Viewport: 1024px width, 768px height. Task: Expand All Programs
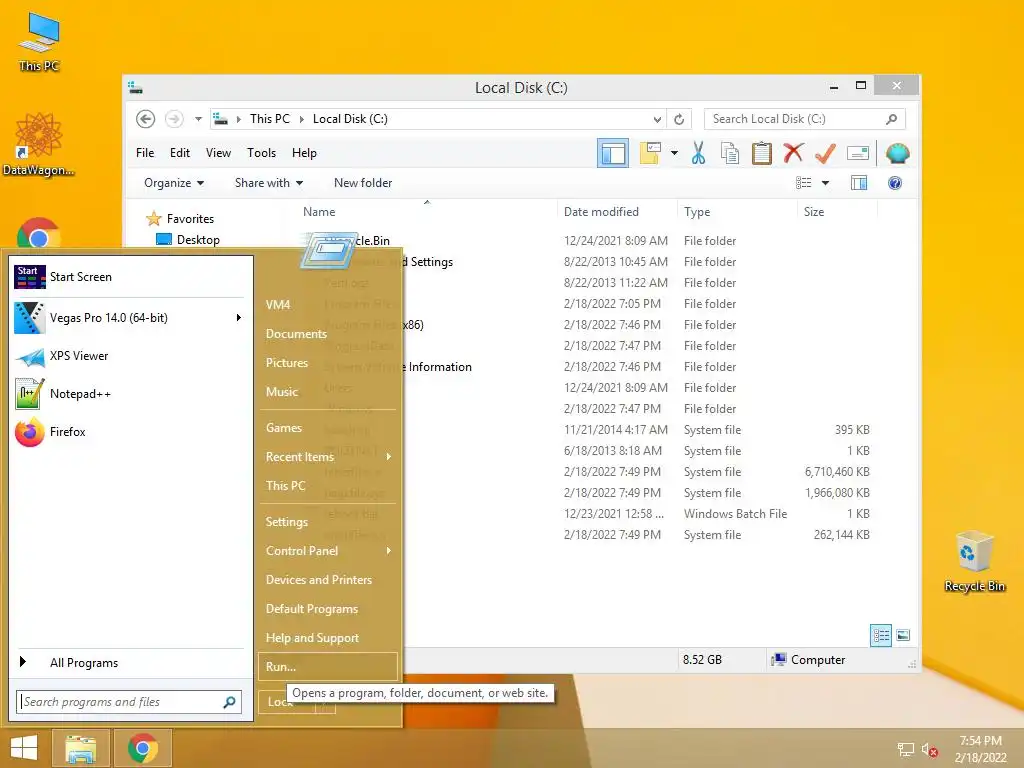pos(131,663)
